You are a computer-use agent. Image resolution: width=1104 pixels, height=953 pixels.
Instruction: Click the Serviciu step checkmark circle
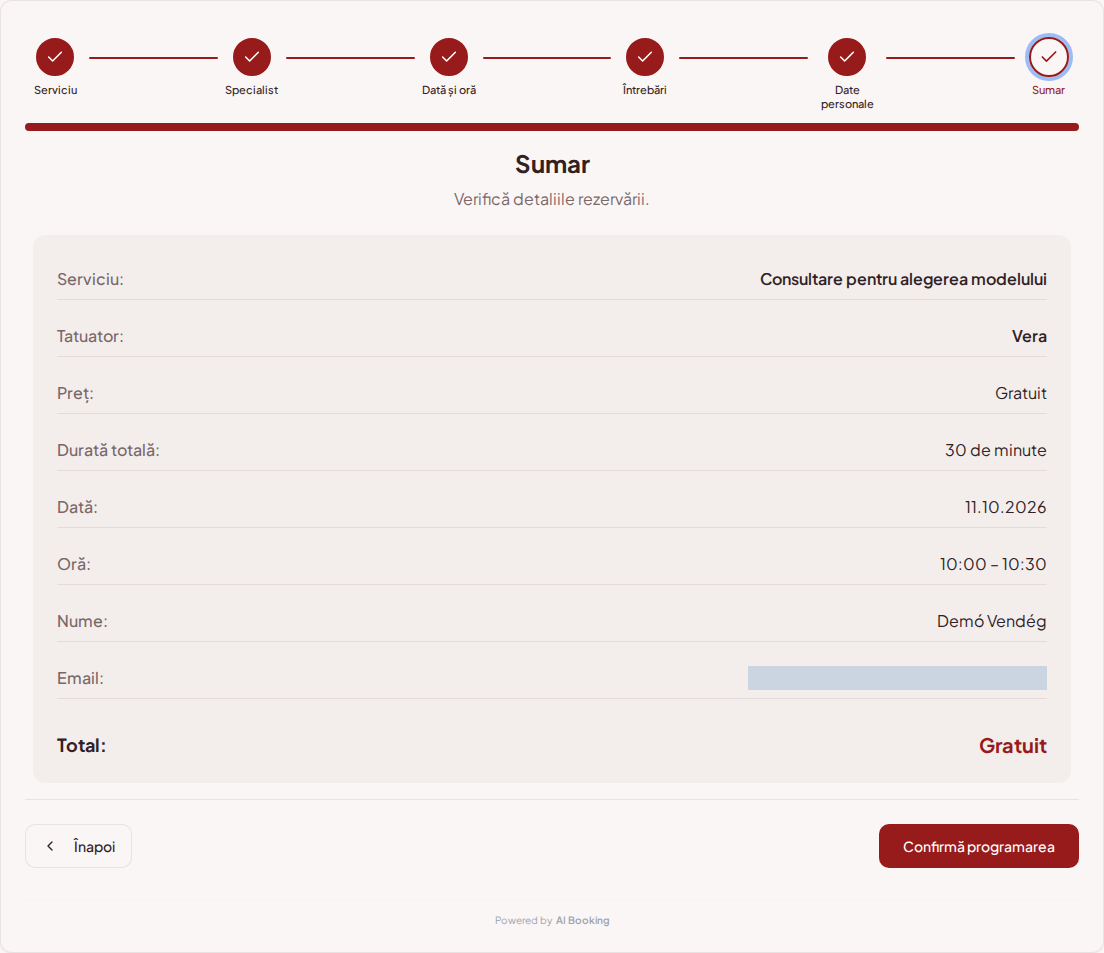coord(55,57)
